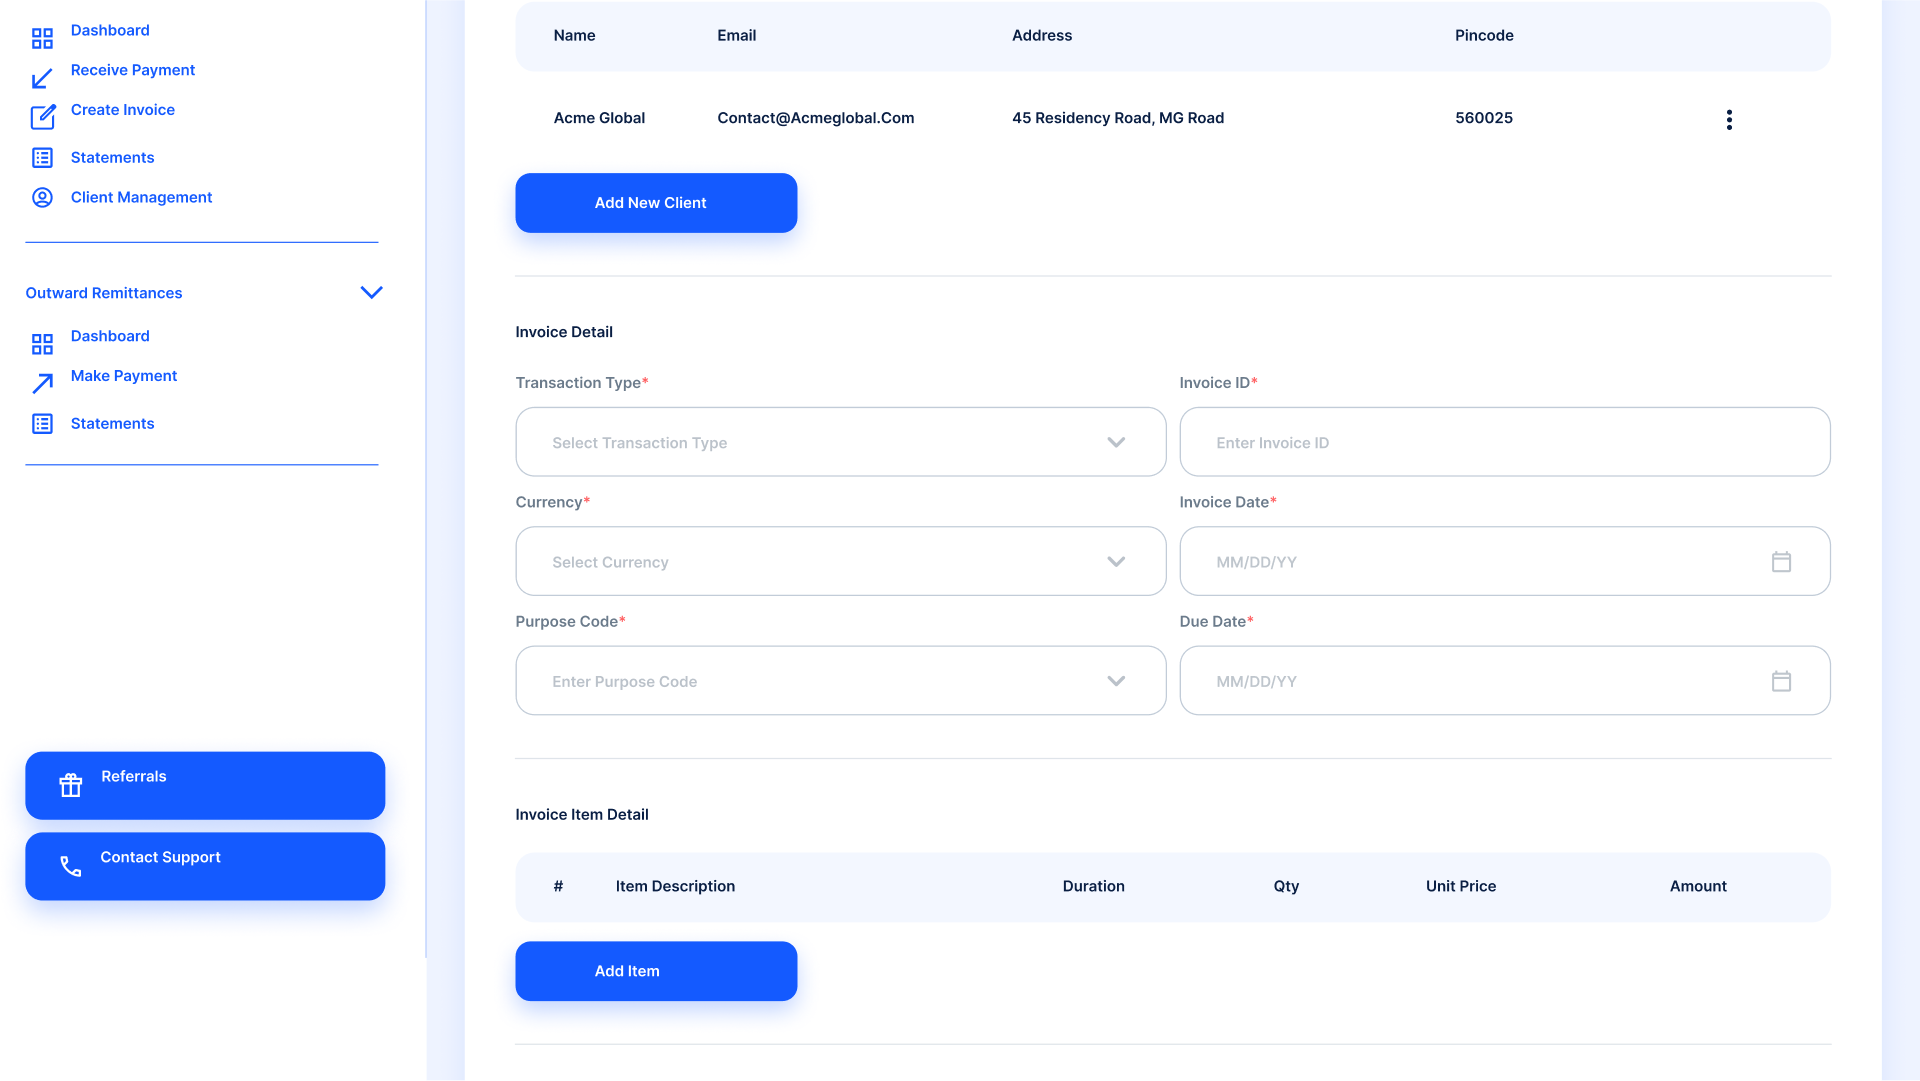Click the Outward Remittances Statements list icon
The width and height of the screenshot is (1920, 1081).
coord(42,424)
